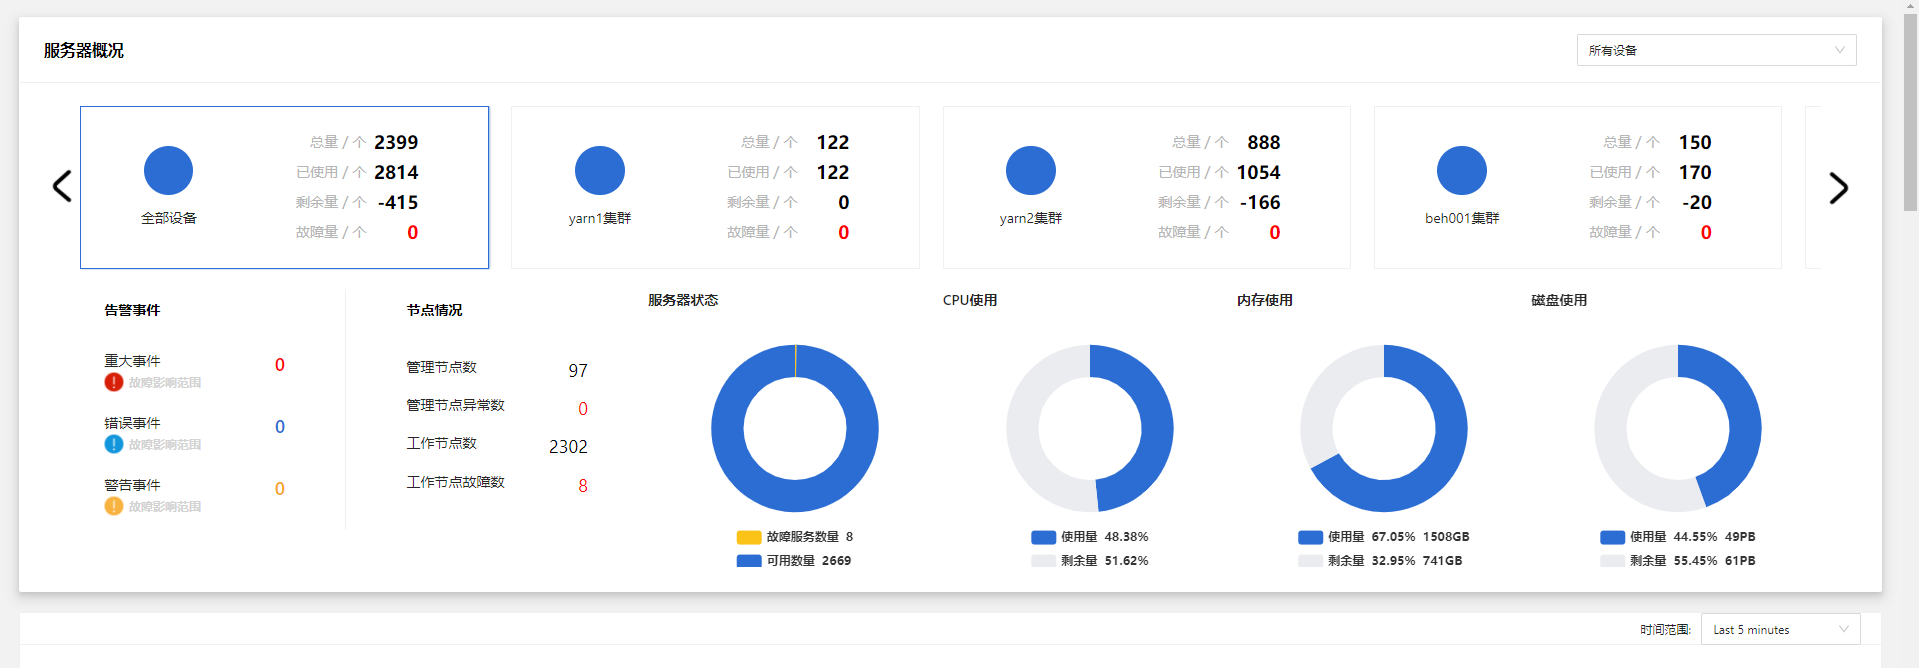This screenshot has width=1919, height=668.
Task: Click the 工作节点故障数 value 8
Action: [583, 486]
